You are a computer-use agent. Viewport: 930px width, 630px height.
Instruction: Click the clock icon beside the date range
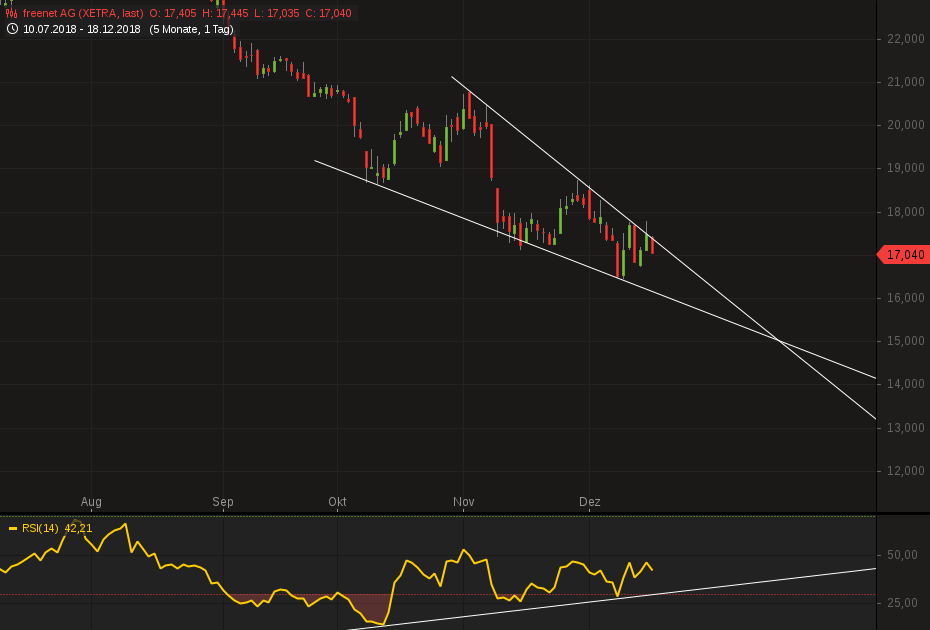[x=12, y=29]
